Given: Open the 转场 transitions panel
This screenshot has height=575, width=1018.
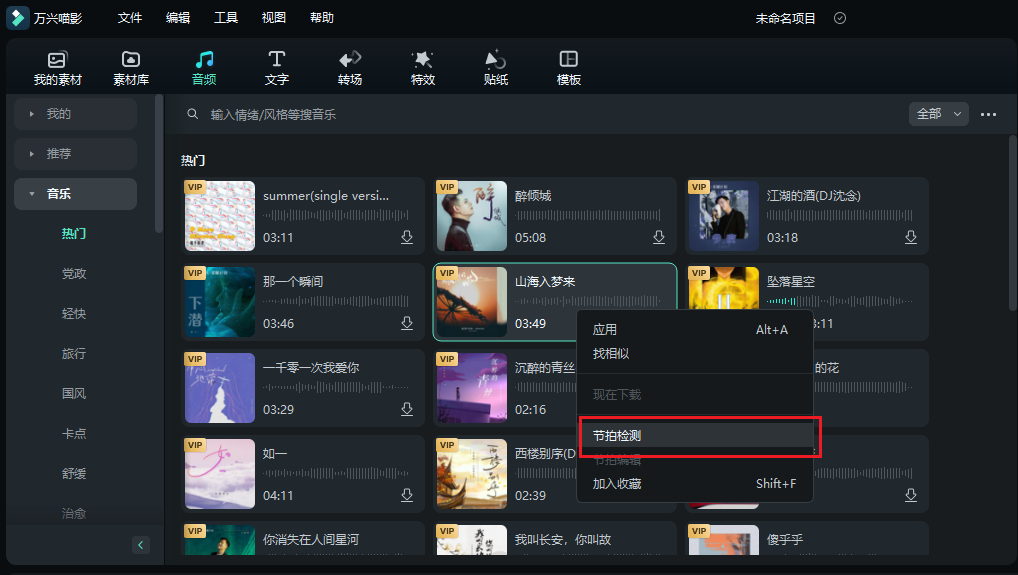Looking at the screenshot, I should [x=350, y=69].
